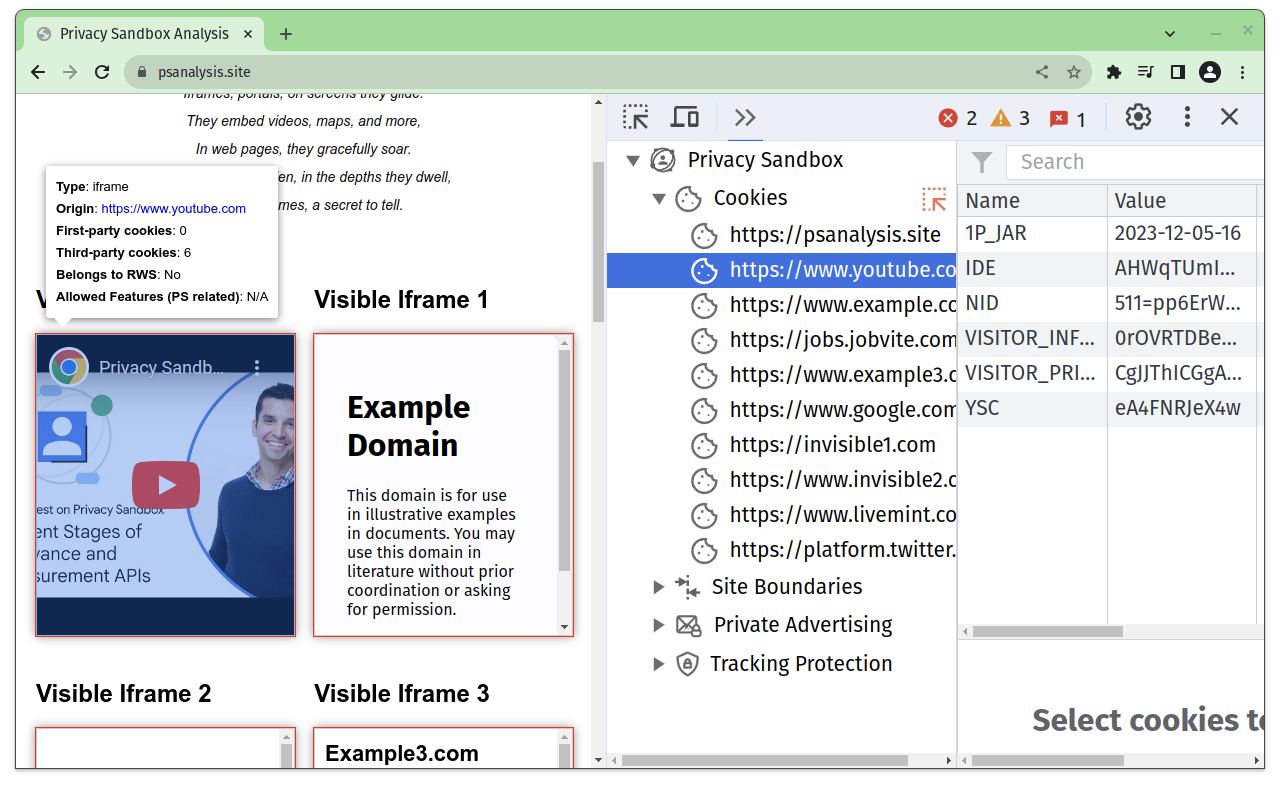Image resolution: width=1280 pixels, height=800 pixels.
Task: Open DevTools settings gear
Action: (x=1138, y=117)
